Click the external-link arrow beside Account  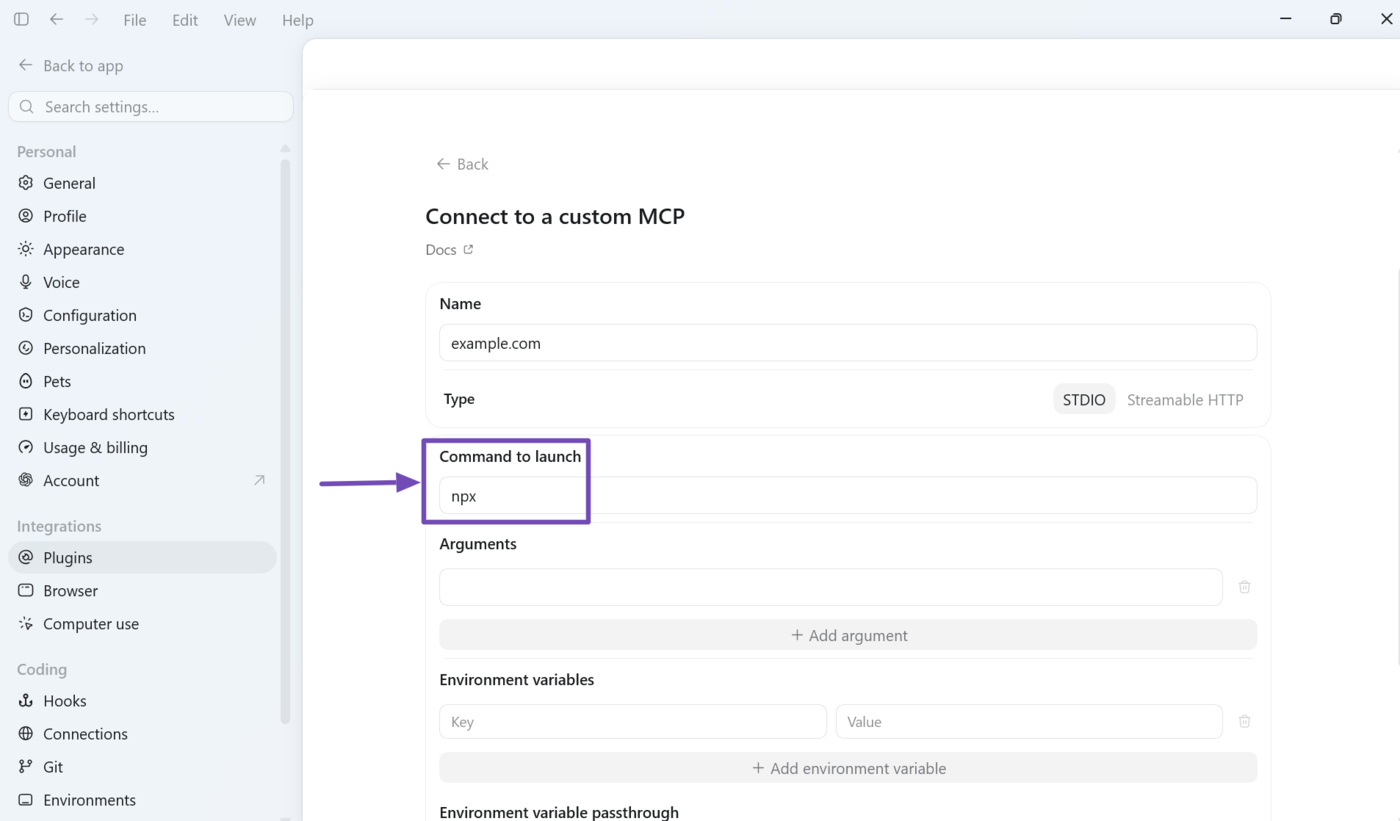pyautogui.click(x=259, y=480)
